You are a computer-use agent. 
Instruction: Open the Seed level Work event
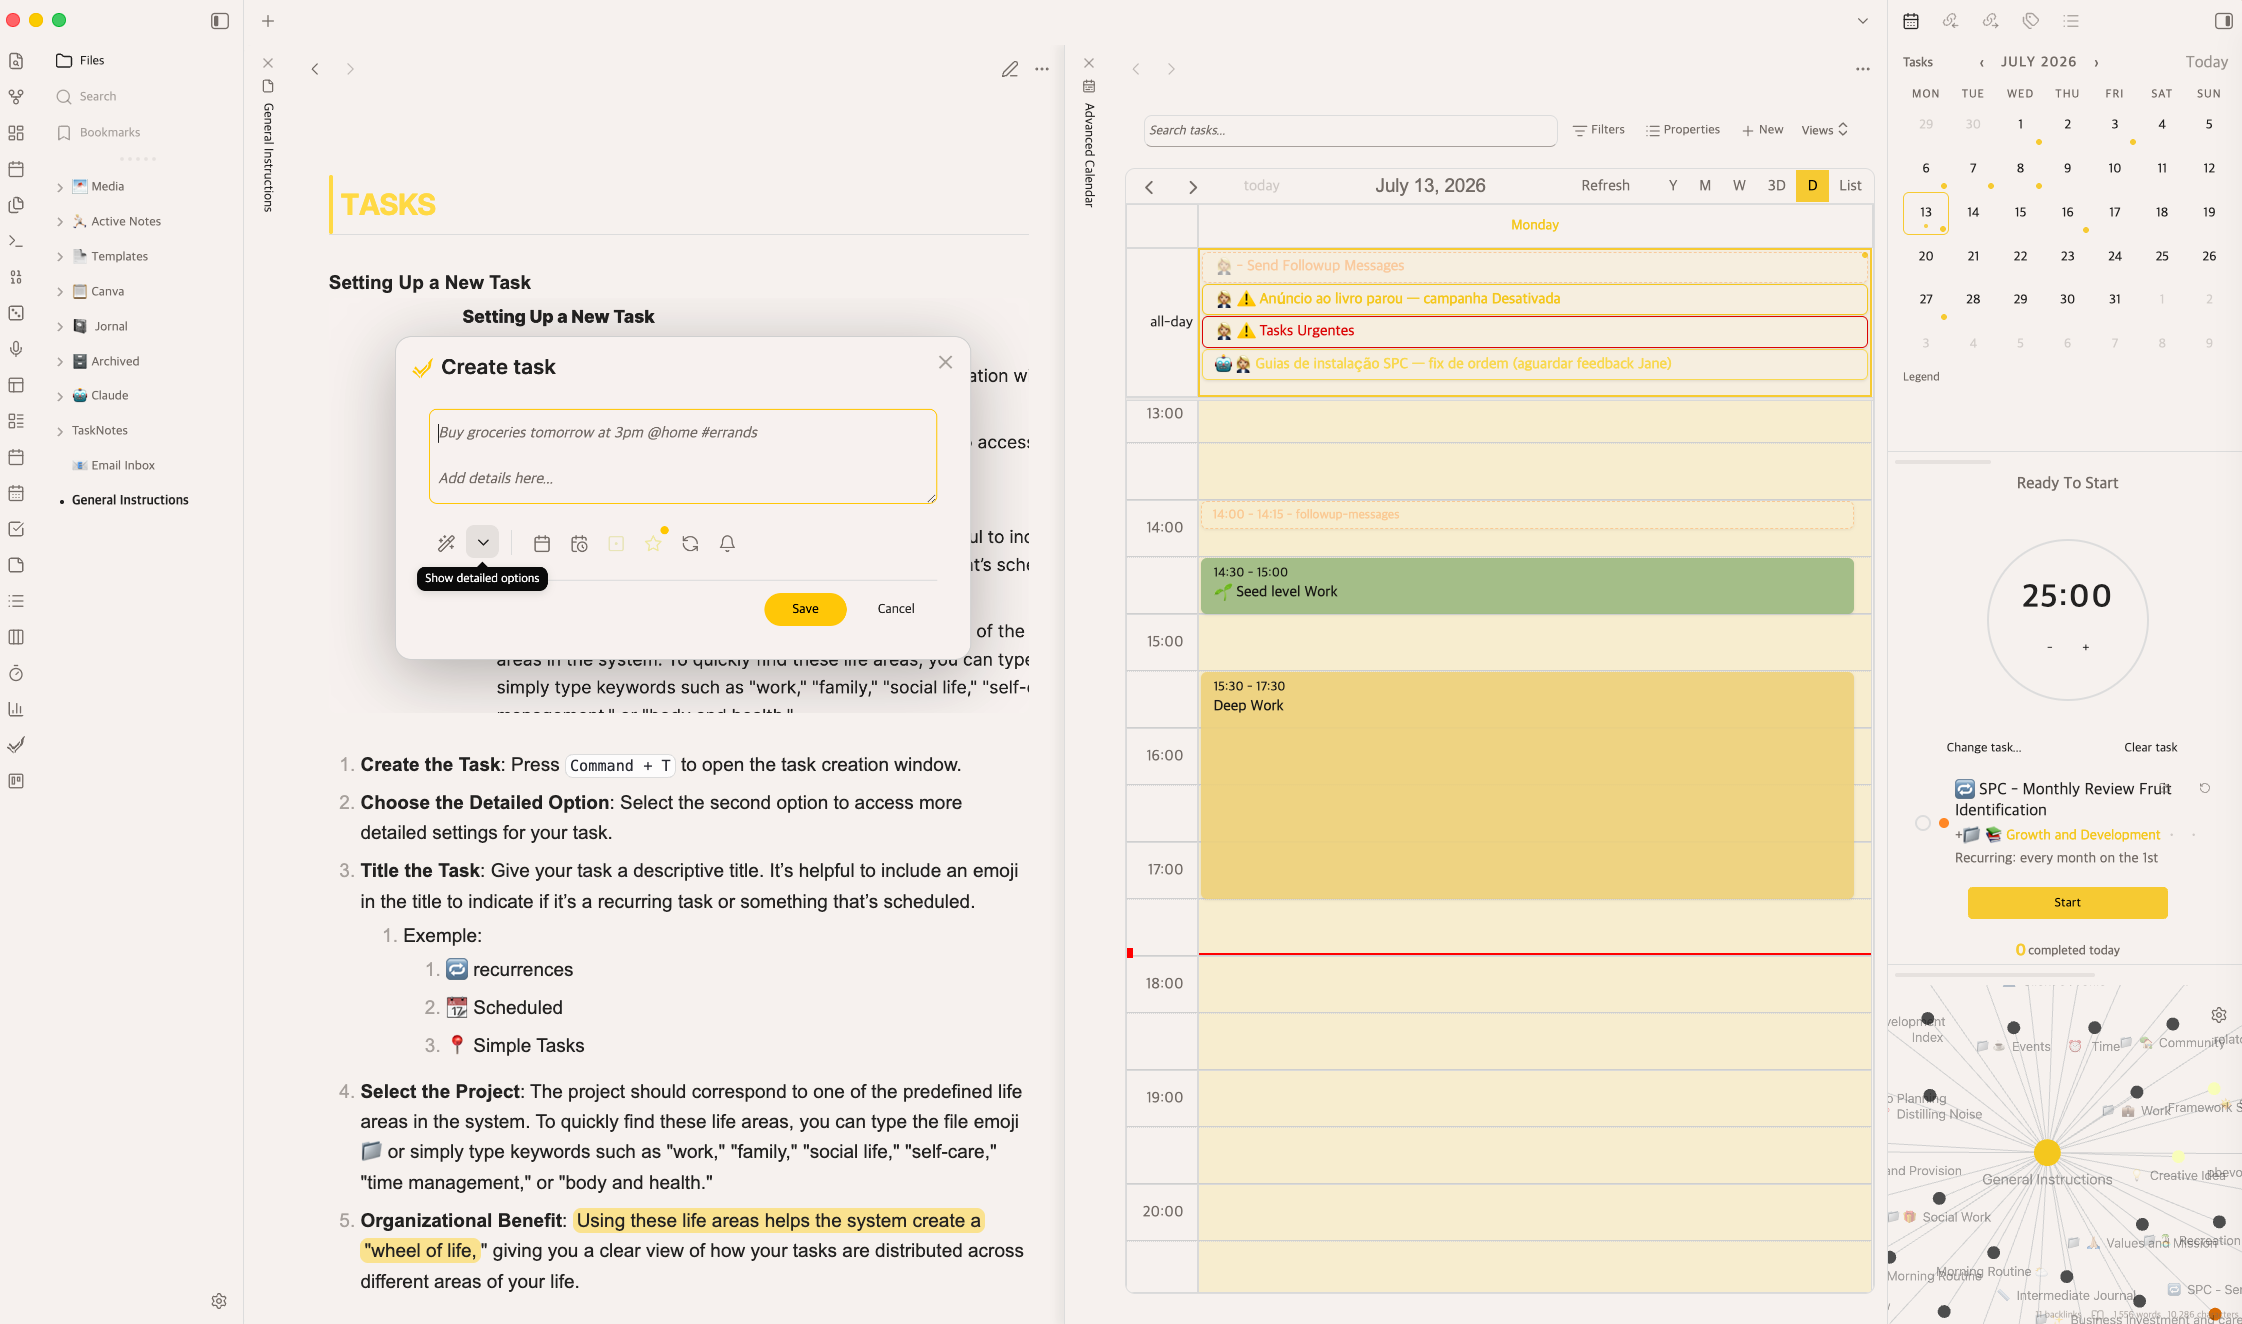[1526, 585]
